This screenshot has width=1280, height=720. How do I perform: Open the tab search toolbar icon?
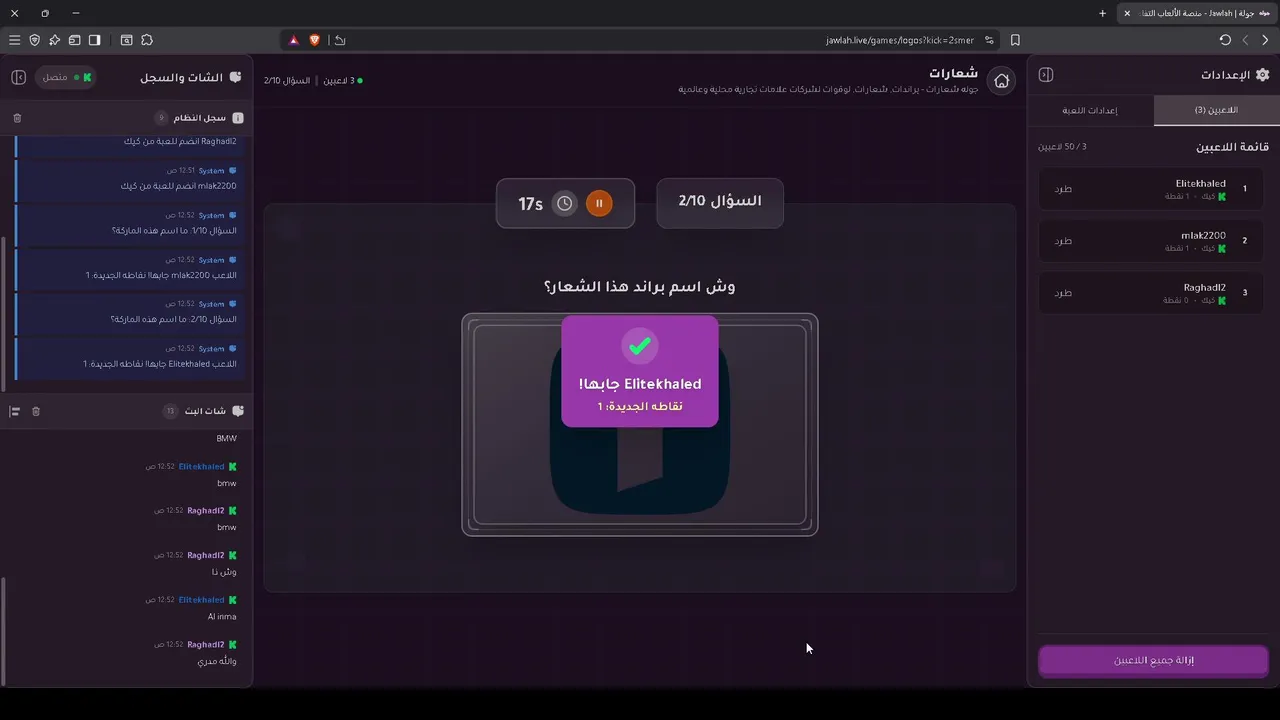[126, 40]
